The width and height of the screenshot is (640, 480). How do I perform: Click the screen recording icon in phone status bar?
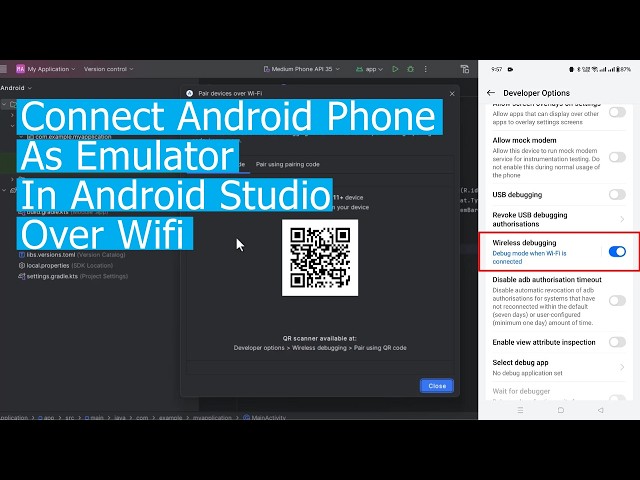click(x=510, y=69)
